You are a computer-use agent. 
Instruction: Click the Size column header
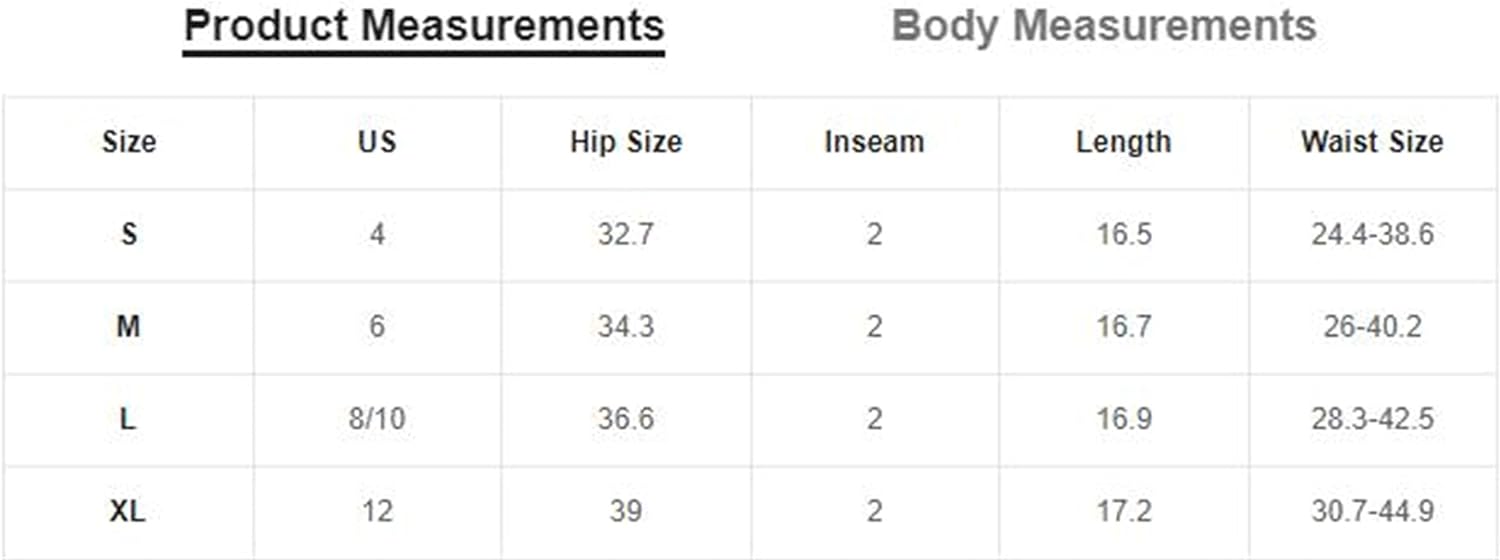pyautogui.click(x=129, y=142)
